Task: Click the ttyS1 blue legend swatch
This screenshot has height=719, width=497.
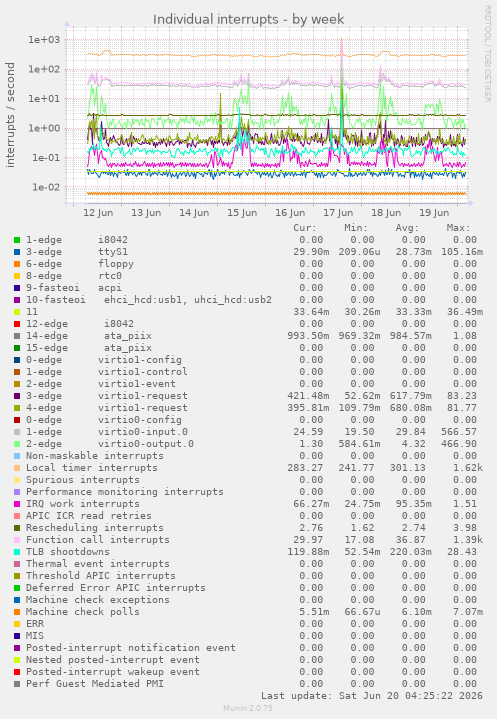Action: click(17, 252)
